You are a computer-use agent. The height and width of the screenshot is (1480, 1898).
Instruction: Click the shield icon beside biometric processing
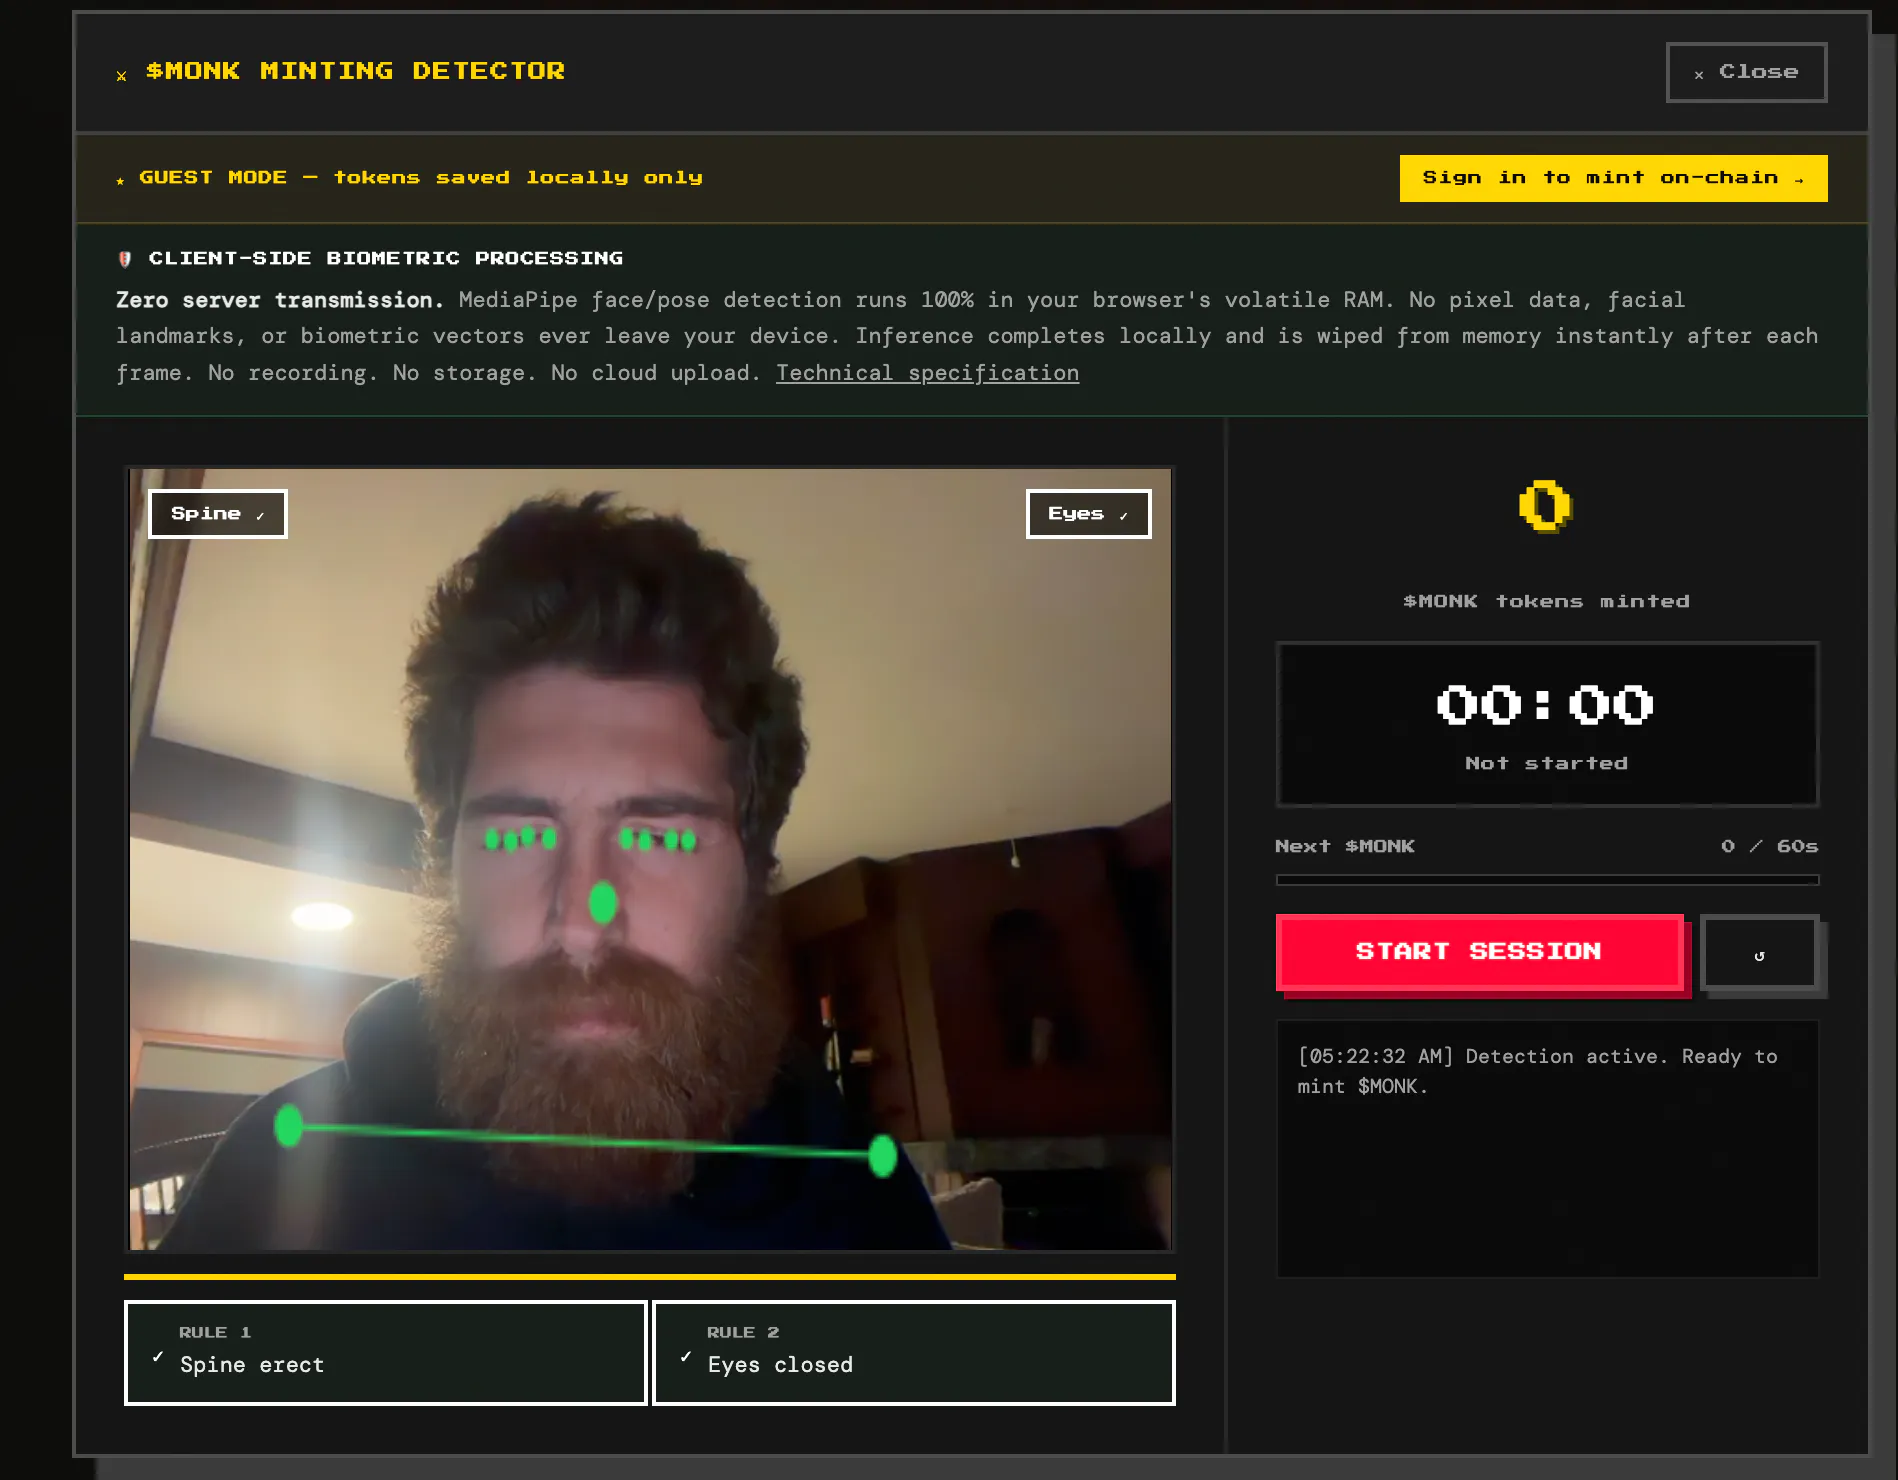(x=125, y=259)
